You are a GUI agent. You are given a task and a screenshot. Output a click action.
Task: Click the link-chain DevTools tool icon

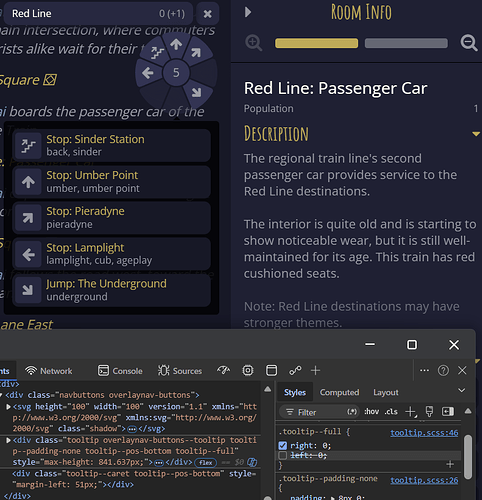click(295, 370)
